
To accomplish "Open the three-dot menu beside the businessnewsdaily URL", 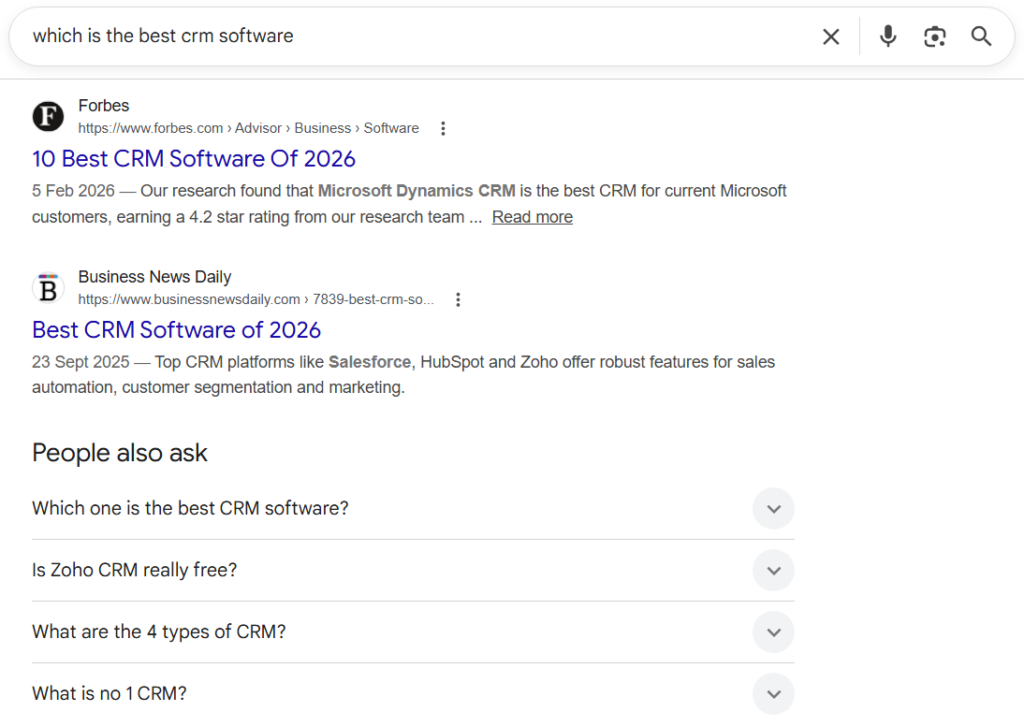I will 458,300.
